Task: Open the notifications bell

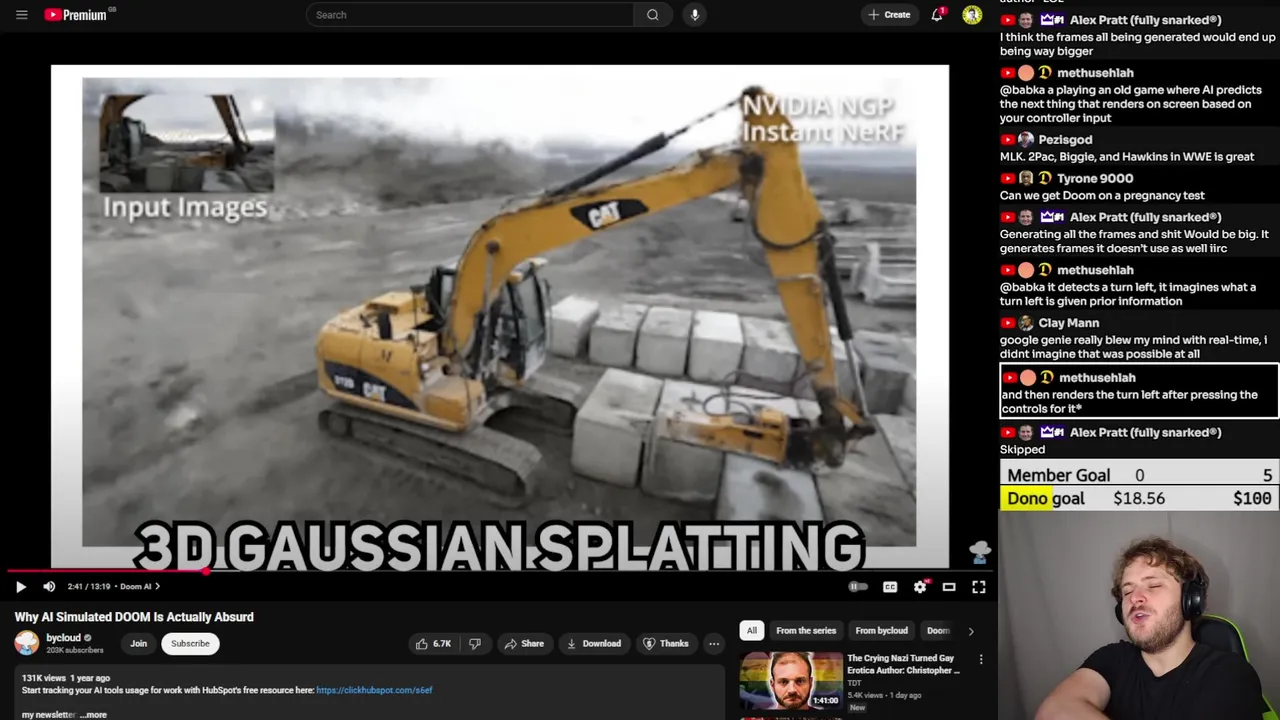Action: click(x=937, y=15)
